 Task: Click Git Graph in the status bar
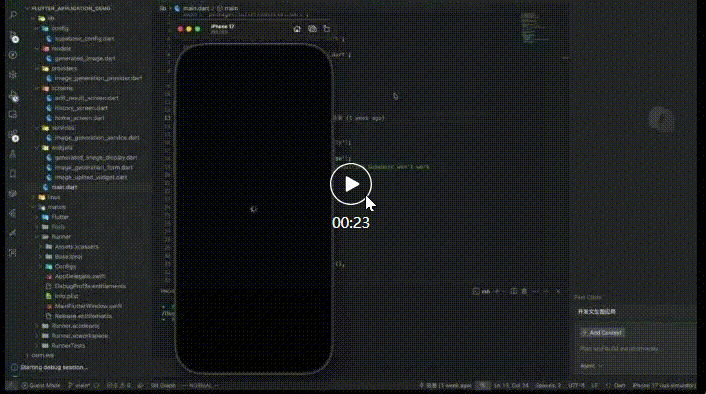click(163, 385)
